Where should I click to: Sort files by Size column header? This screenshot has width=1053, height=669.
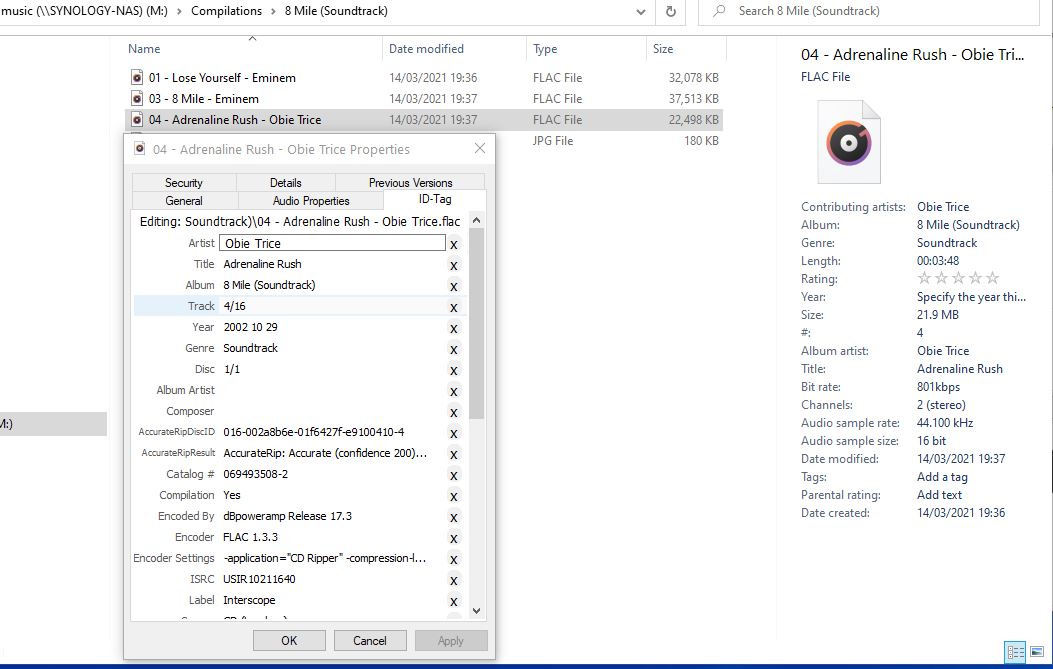[x=663, y=49]
